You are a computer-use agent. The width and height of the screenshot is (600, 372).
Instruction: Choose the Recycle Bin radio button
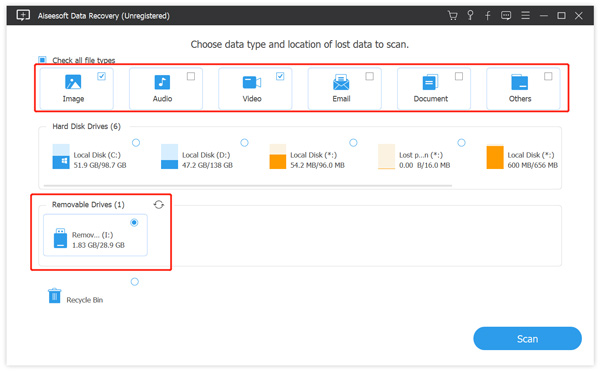click(x=135, y=282)
